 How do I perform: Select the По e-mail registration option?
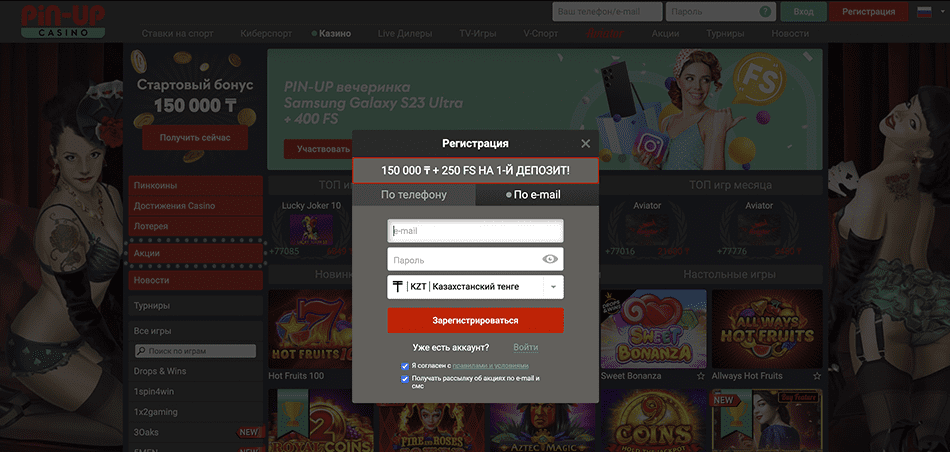click(537, 195)
